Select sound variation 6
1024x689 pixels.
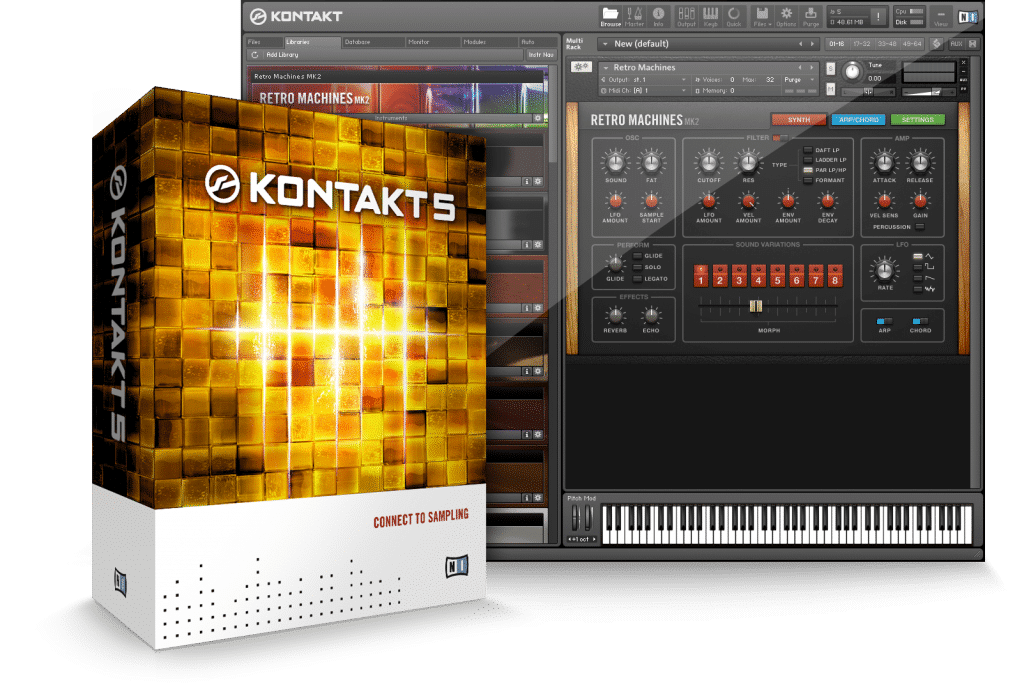(x=797, y=276)
